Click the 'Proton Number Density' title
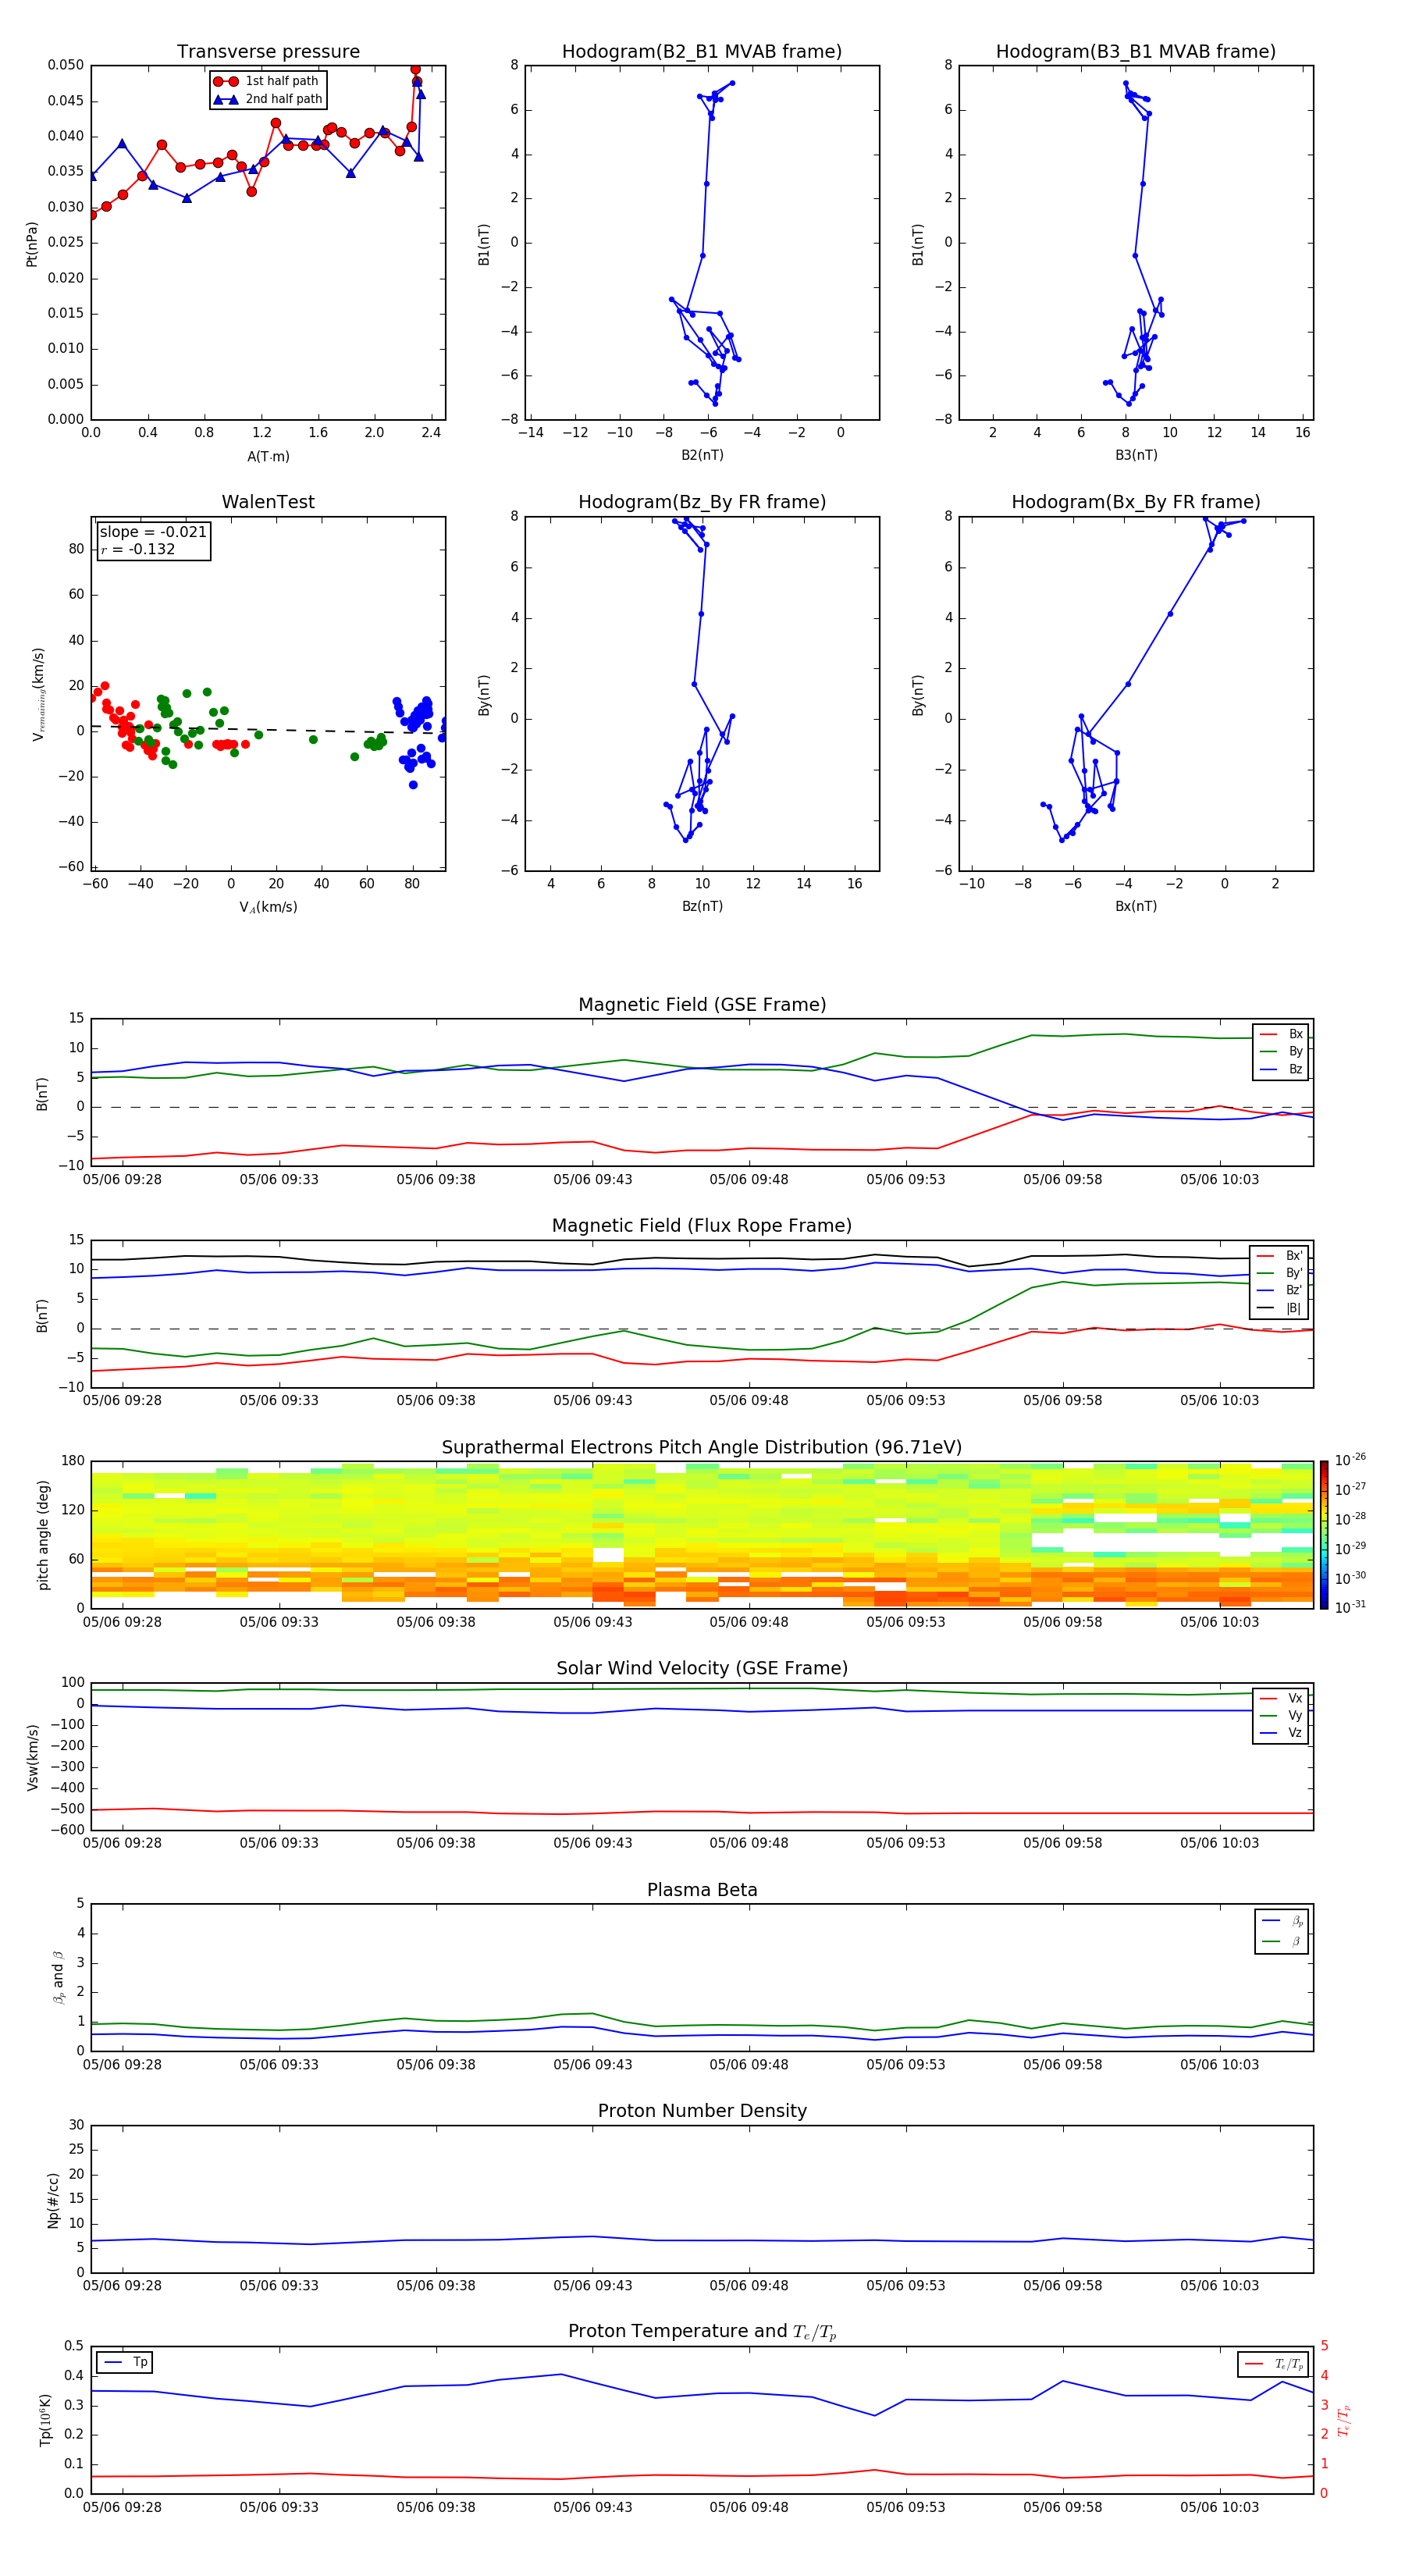Screen dimensions: 1405x2576 point(702,2111)
